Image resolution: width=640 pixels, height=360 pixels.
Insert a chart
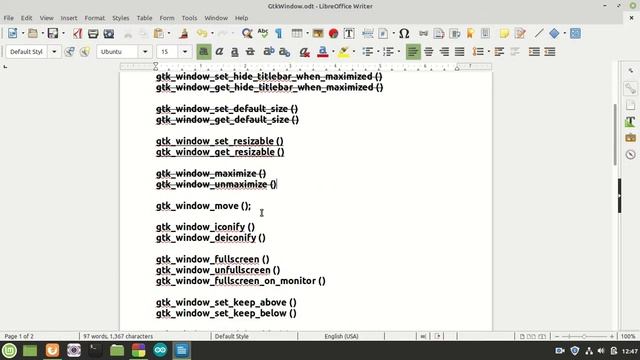click(333, 33)
